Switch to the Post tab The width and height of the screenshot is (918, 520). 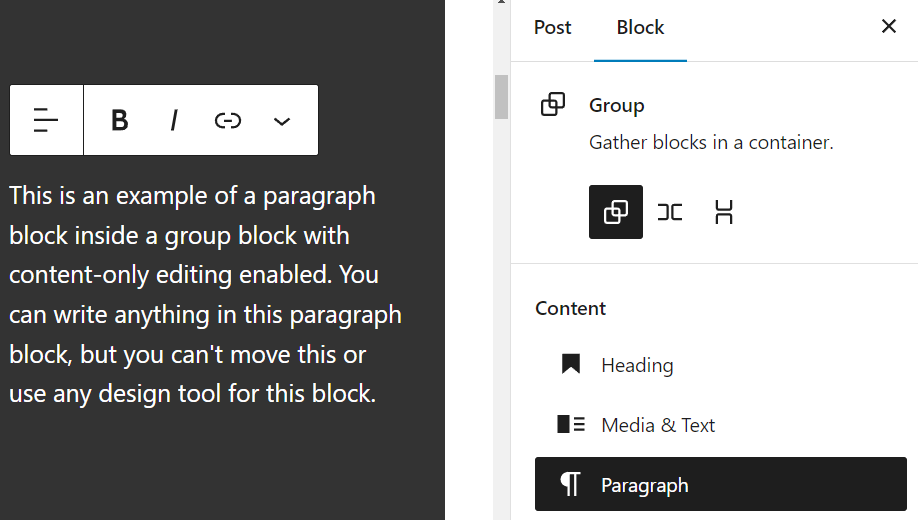[552, 28]
